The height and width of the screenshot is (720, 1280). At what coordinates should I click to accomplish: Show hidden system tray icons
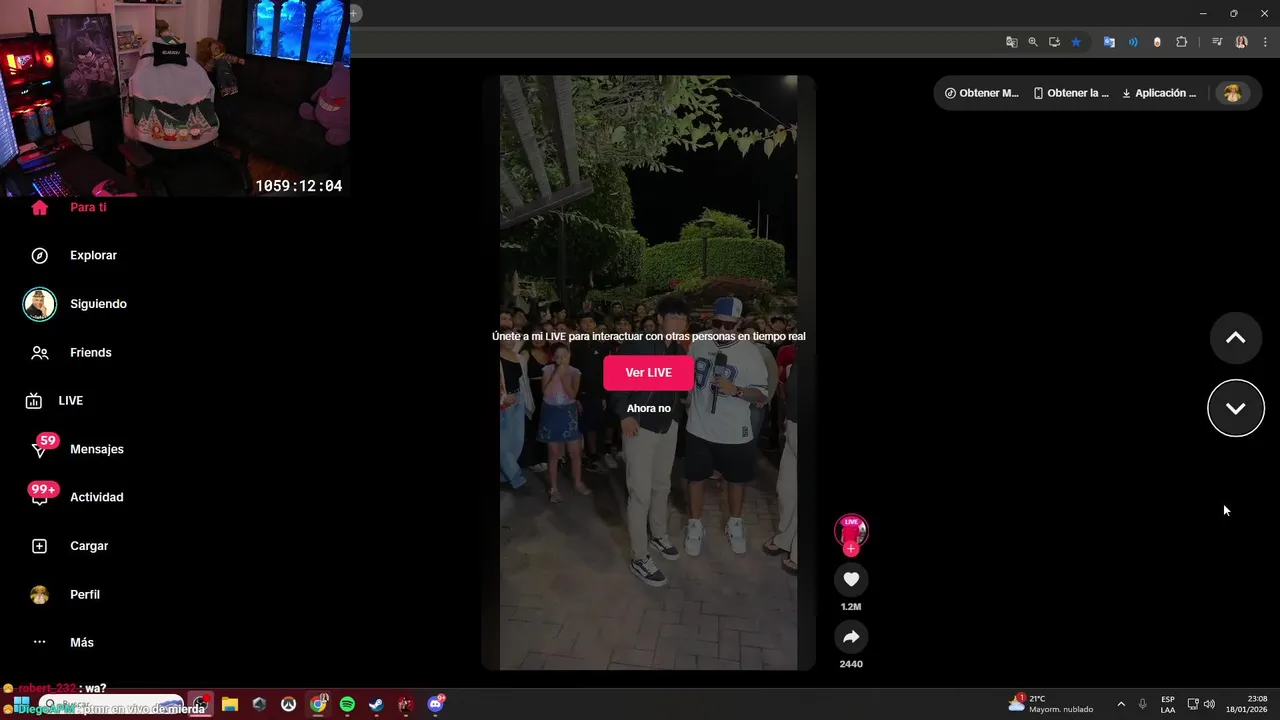1121,704
